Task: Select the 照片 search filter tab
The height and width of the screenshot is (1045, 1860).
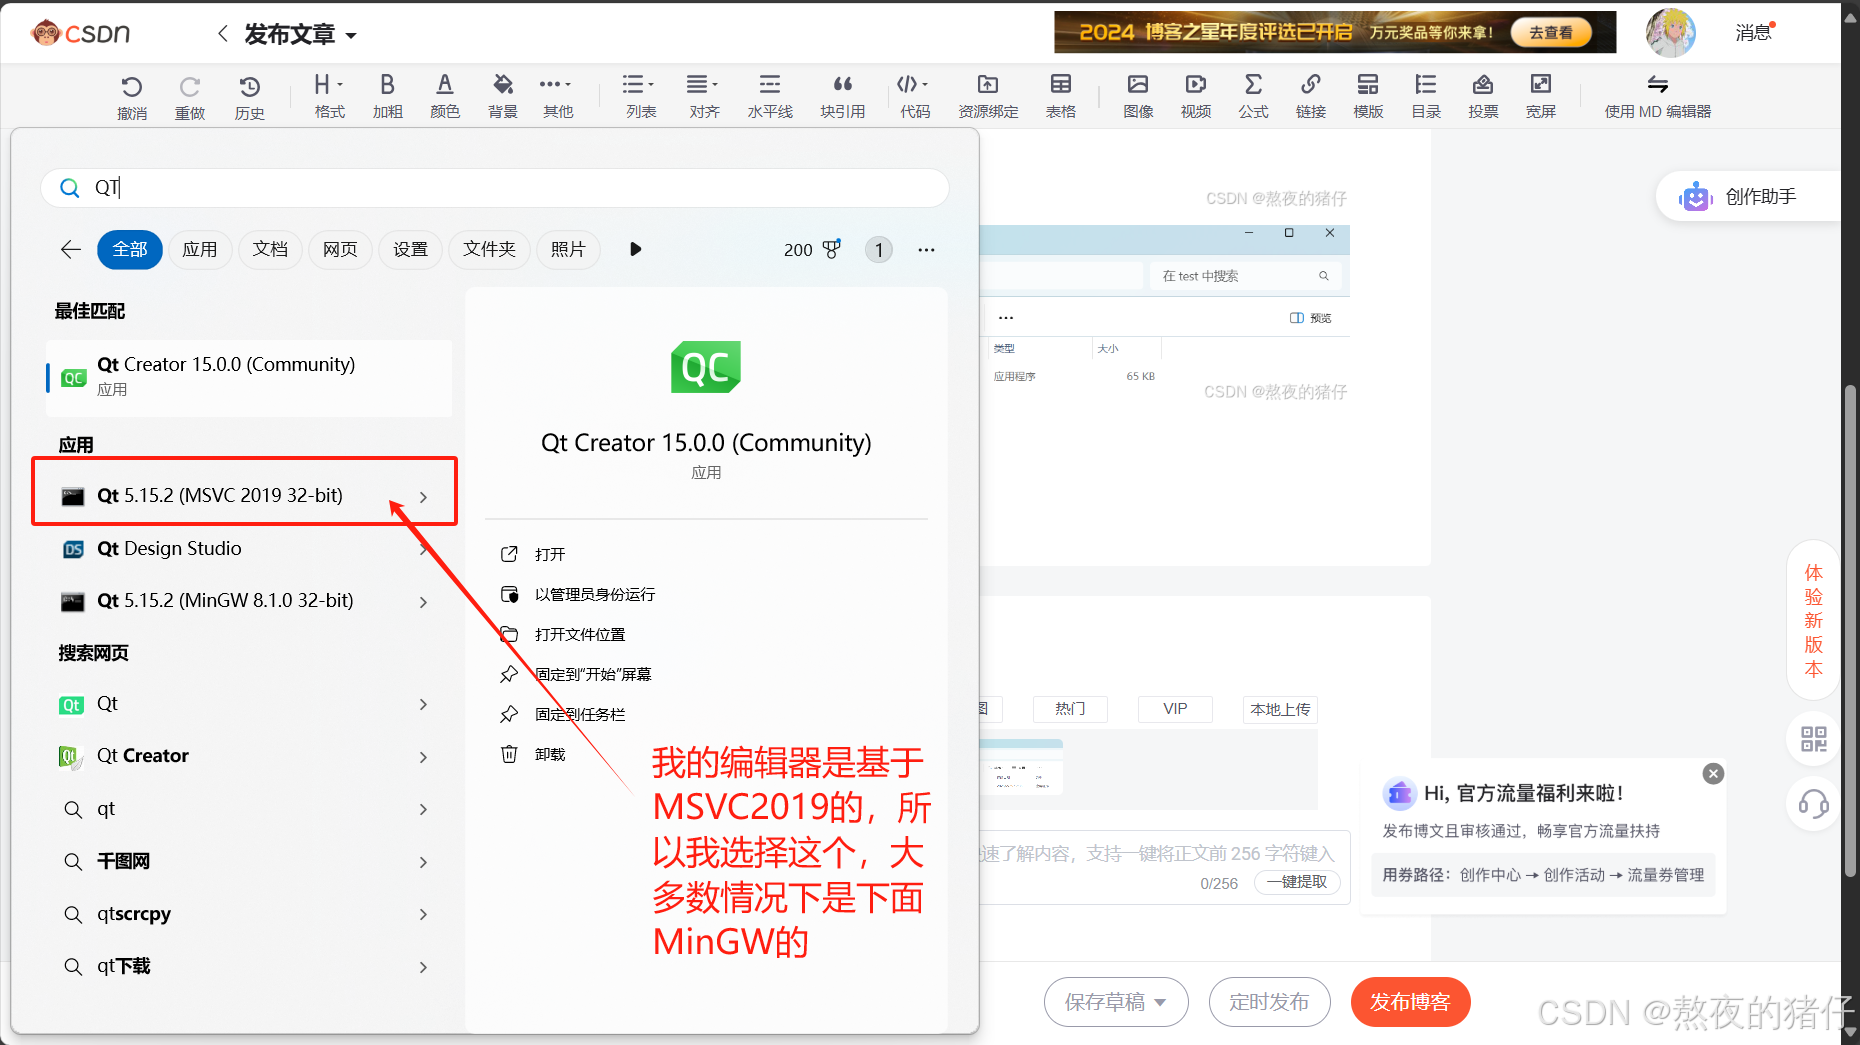Action: point(568,249)
